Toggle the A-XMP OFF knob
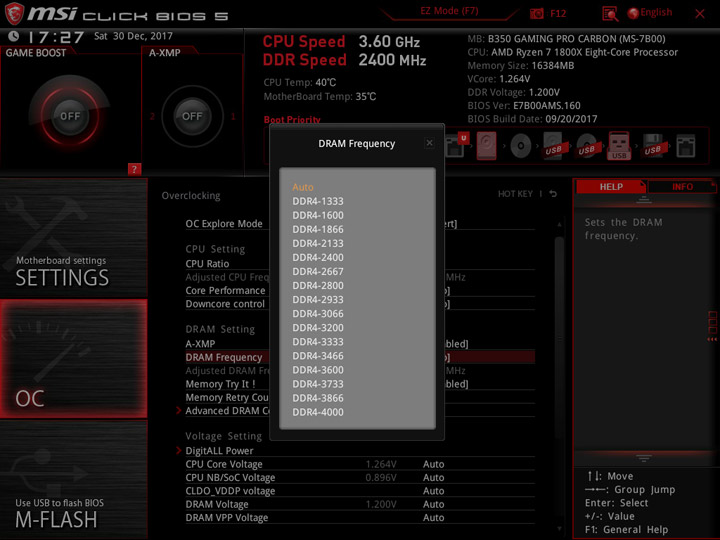Screen dimensions: 720x540 coord(192,116)
